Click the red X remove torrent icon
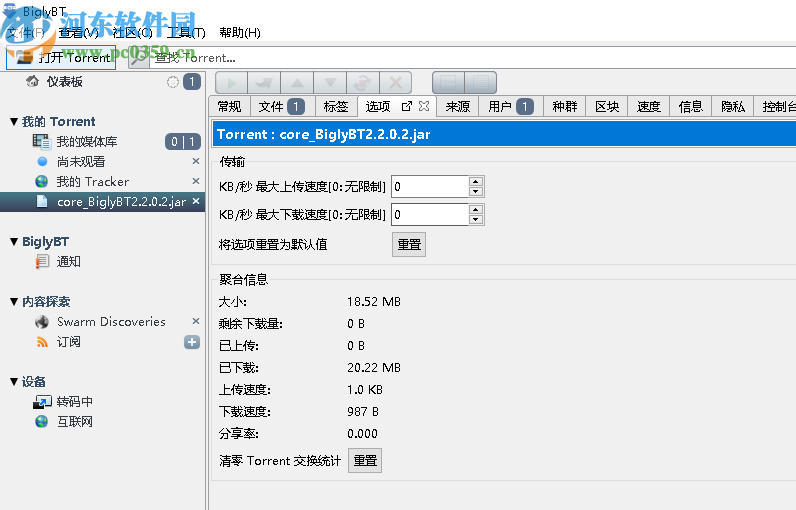This screenshot has width=796, height=510. [x=395, y=82]
